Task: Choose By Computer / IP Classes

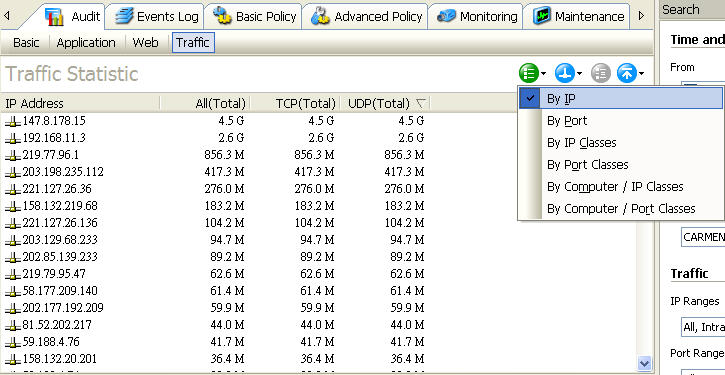Action: pyautogui.click(x=621, y=187)
